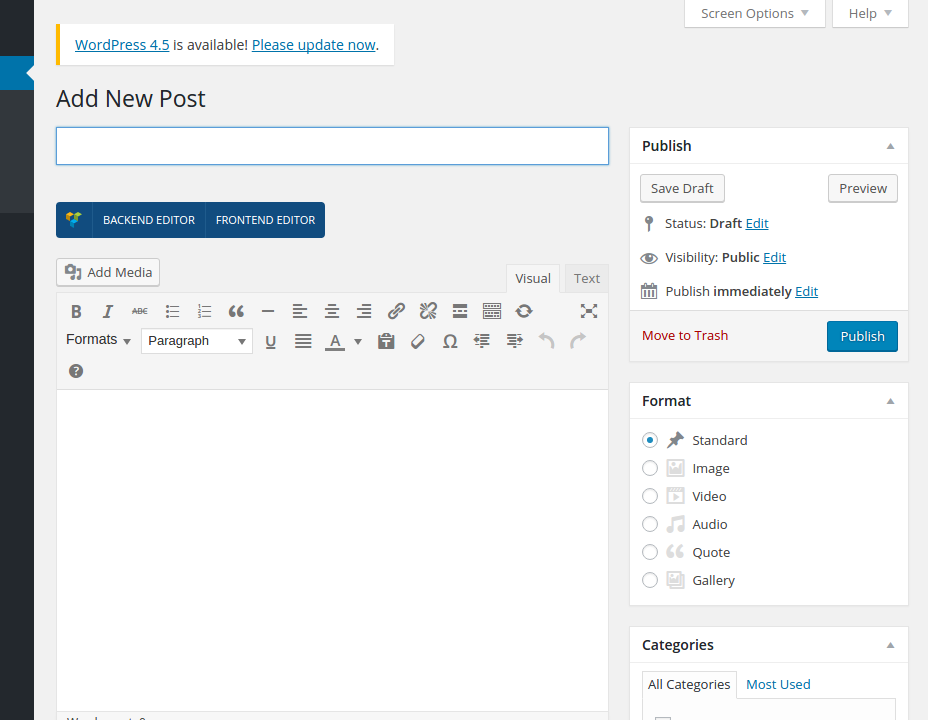The image size is (928, 720).
Task: Enter distraction-free fullscreen mode
Action: pyautogui.click(x=589, y=311)
